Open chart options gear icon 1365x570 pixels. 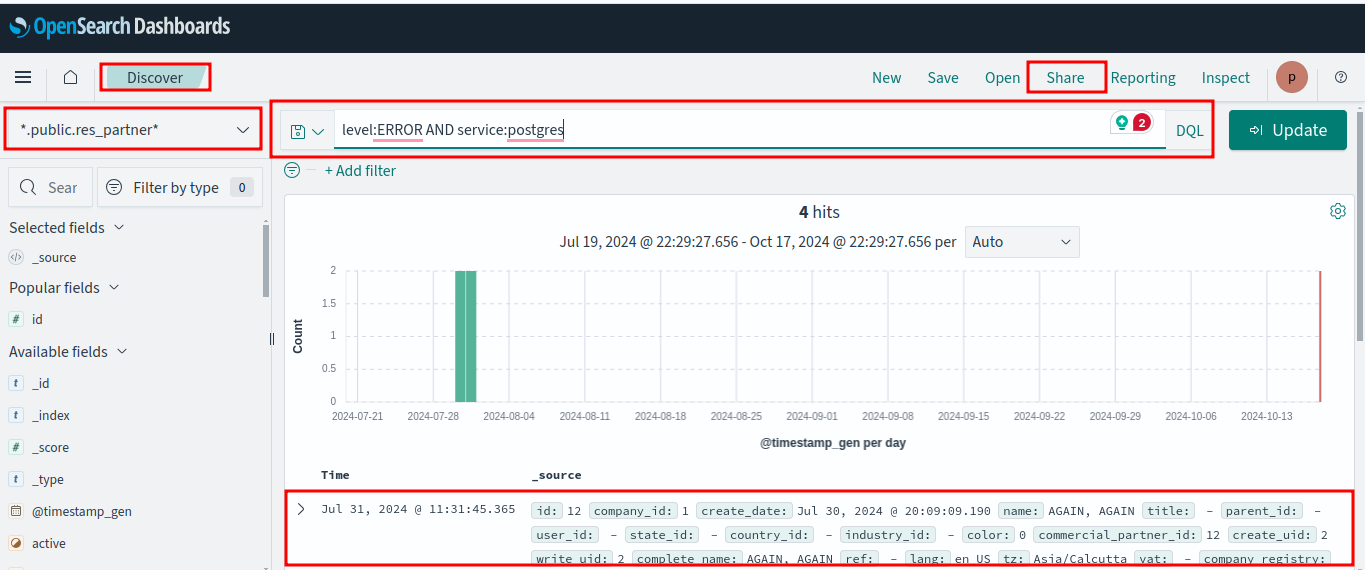coord(1337,211)
